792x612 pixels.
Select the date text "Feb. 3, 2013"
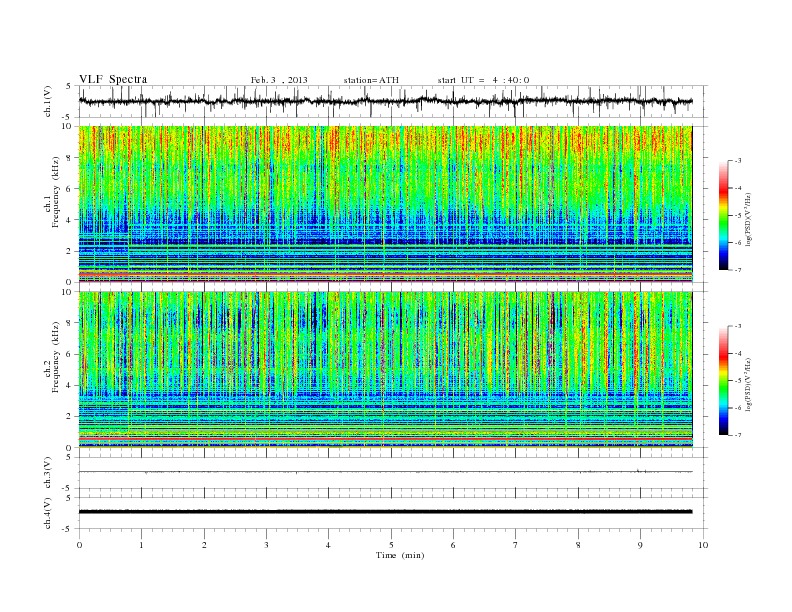(279, 80)
